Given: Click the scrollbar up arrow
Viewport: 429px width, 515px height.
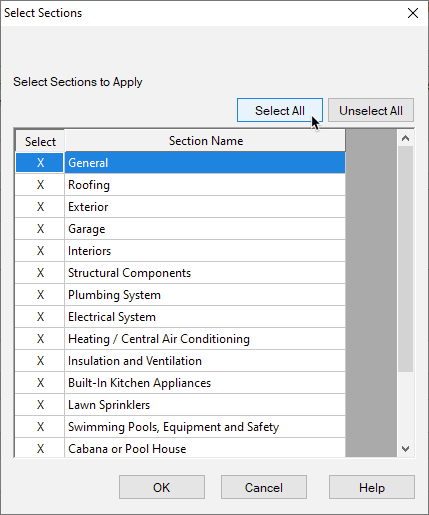Looking at the screenshot, I should 405,138.
